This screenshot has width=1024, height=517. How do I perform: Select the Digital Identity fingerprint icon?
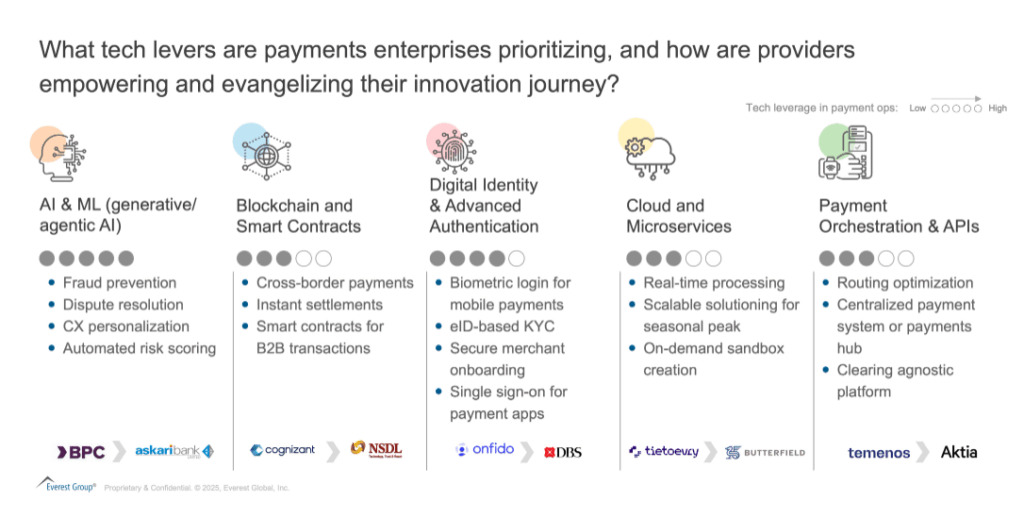452,147
